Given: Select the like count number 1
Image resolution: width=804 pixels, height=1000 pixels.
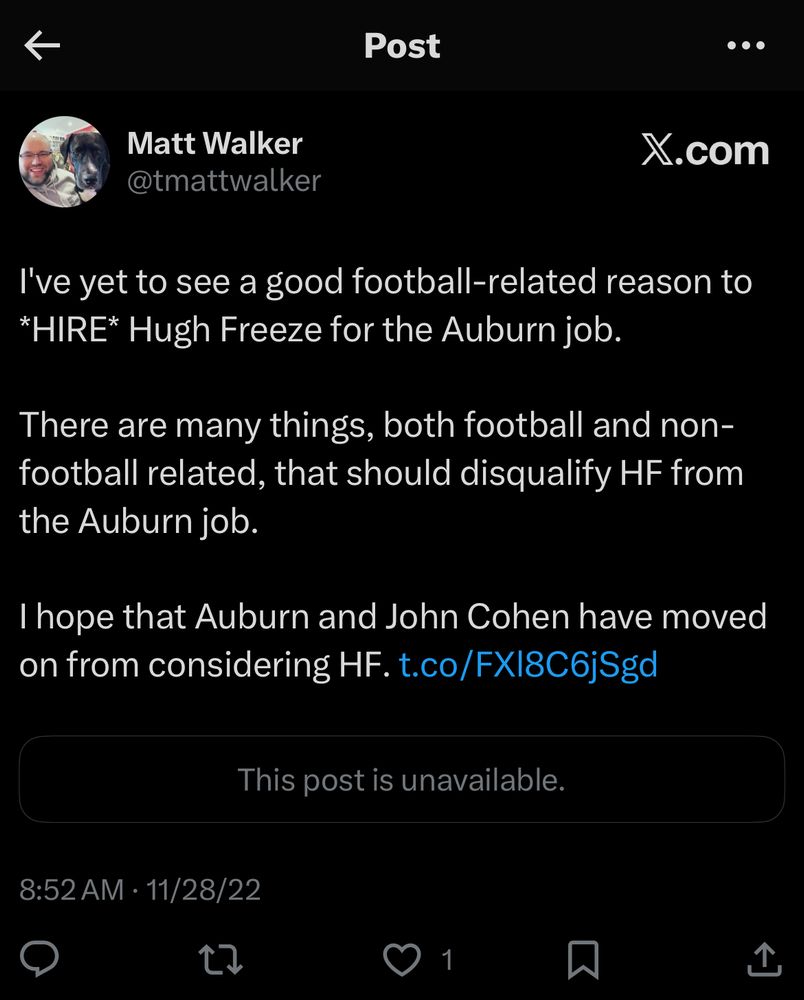Looking at the screenshot, I should (448, 960).
